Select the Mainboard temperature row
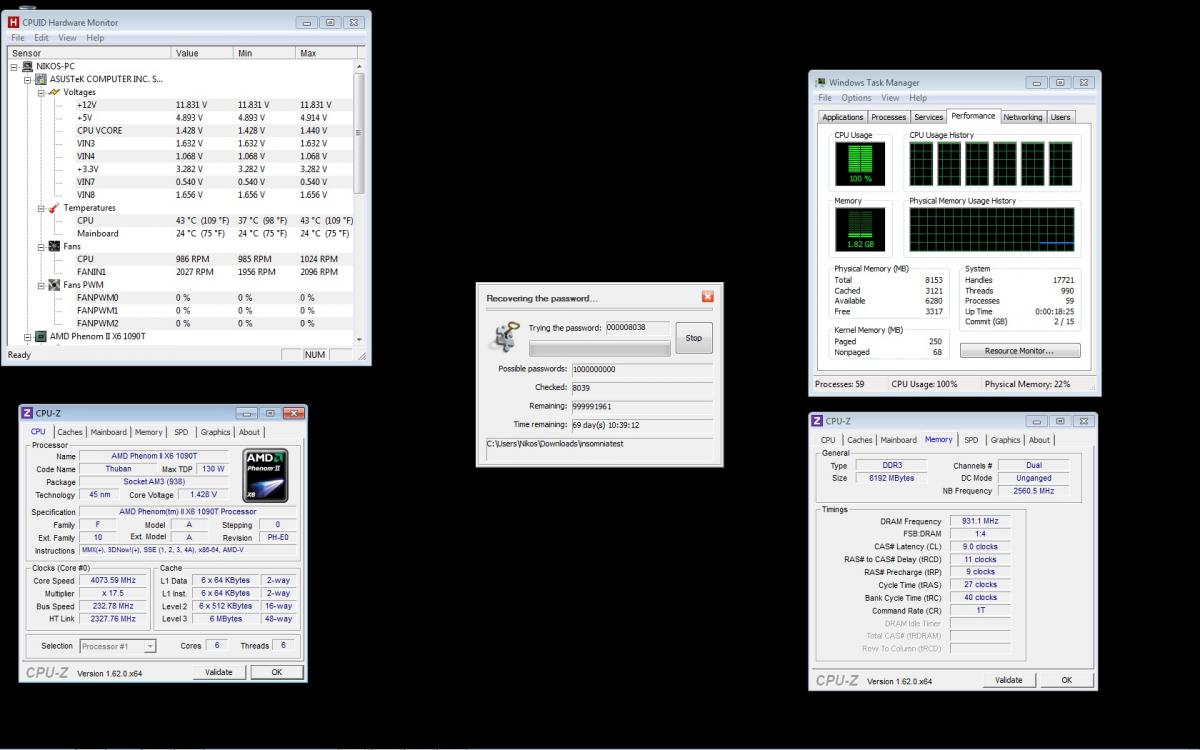Image resolution: width=1200 pixels, height=750 pixels. click(180, 233)
